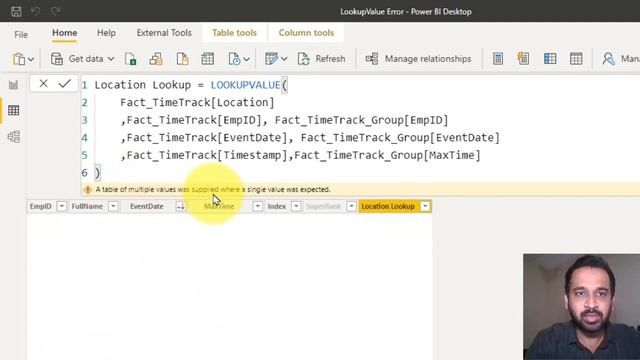Viewport: 640px width, 360px height.
Task: Open the MaxTime column filter dropdown
Action: pos(258,207)
